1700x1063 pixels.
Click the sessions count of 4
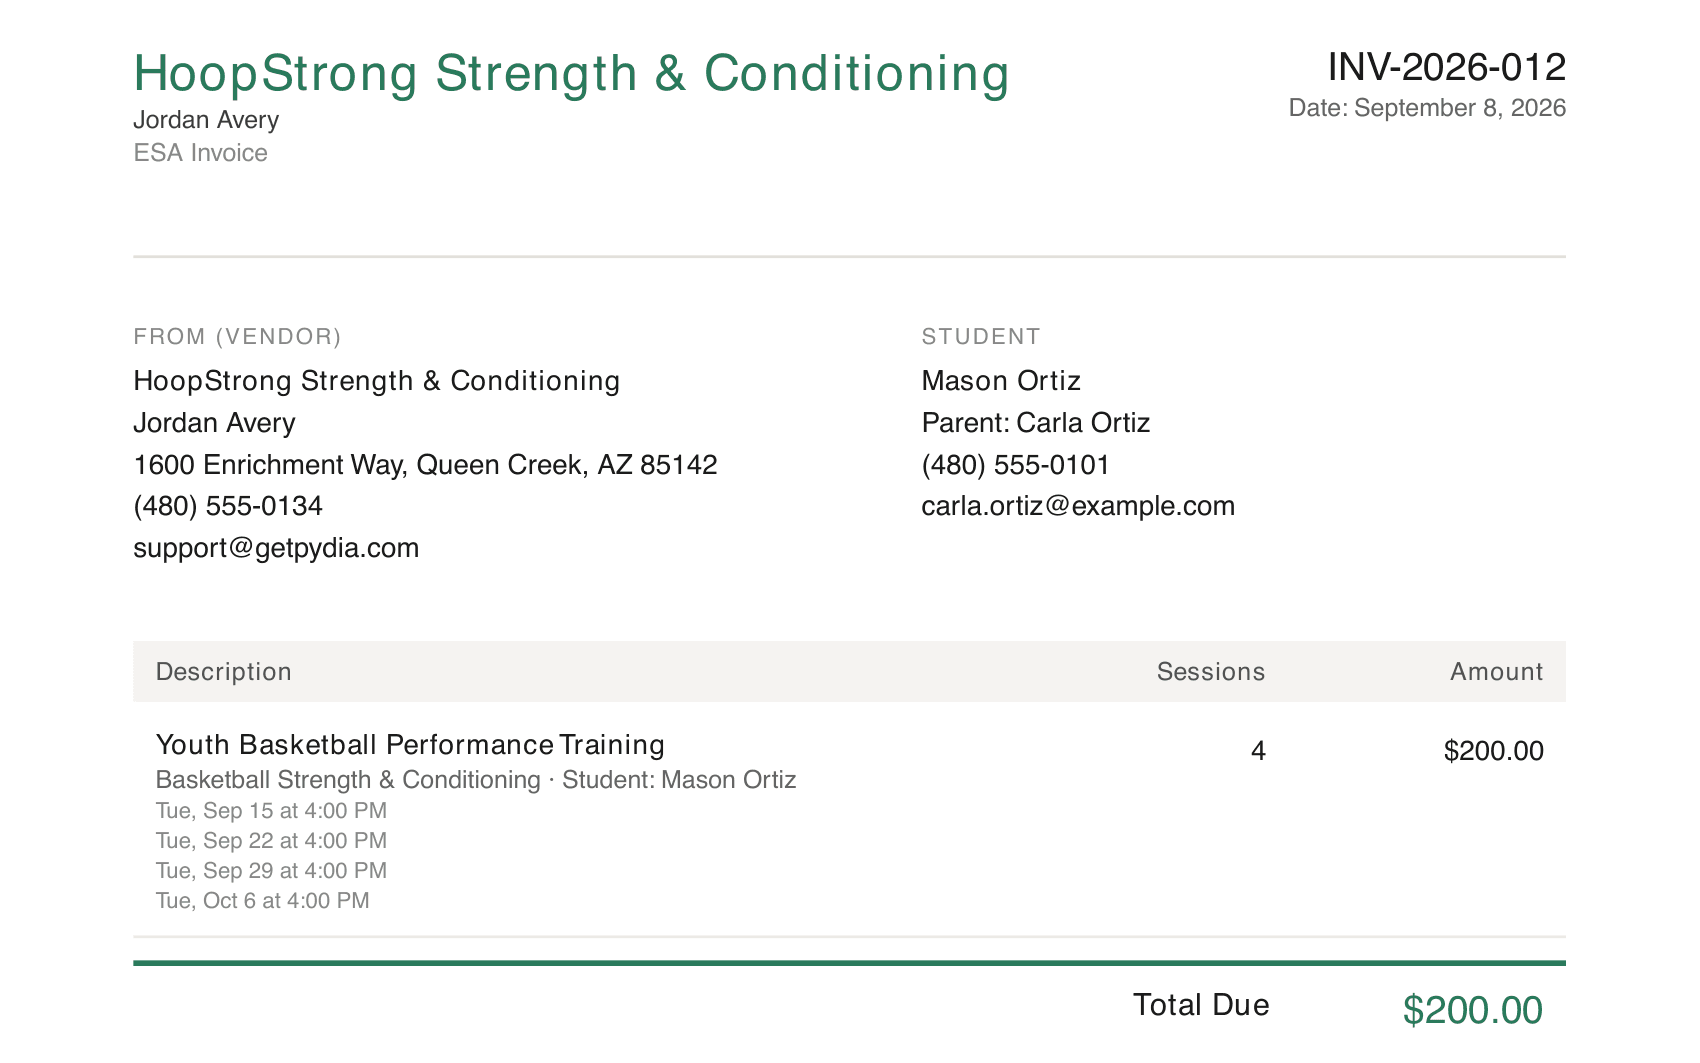(1258, 751)
